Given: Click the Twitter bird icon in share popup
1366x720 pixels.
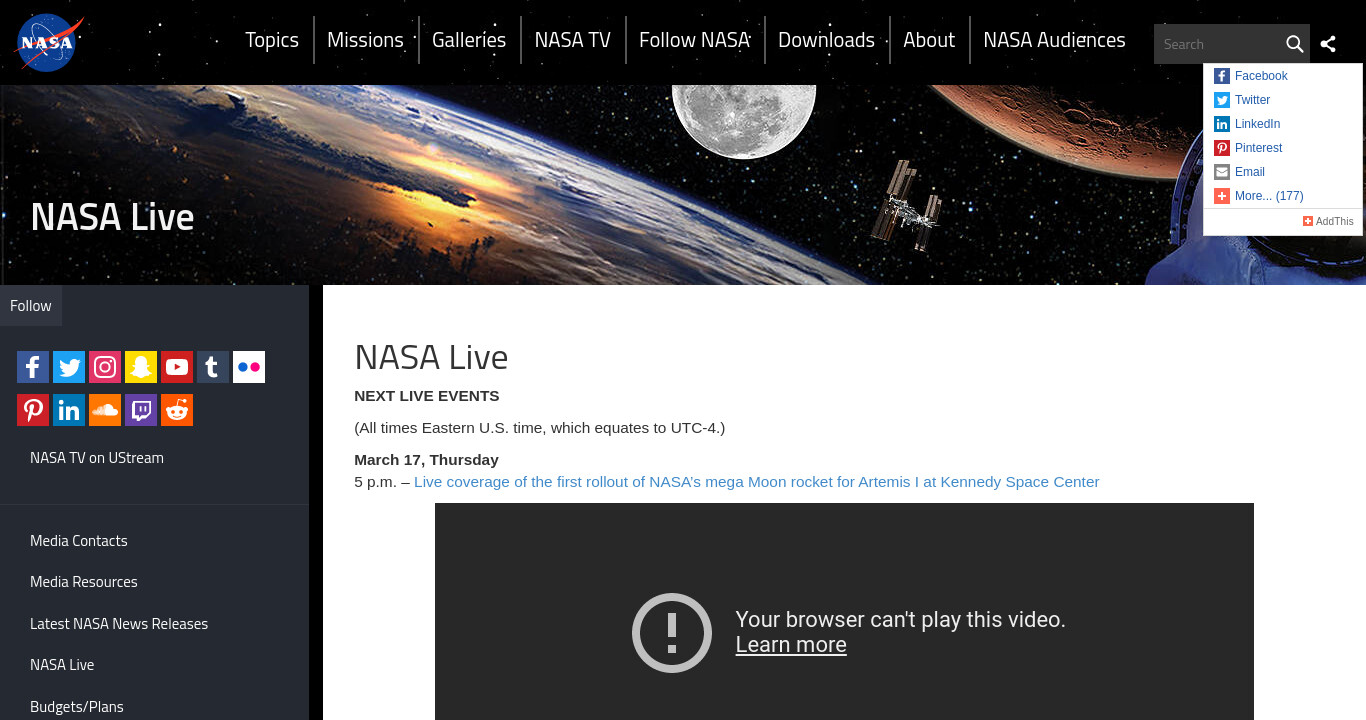Looking at the screenshot, I should [x=1222, y=100].
